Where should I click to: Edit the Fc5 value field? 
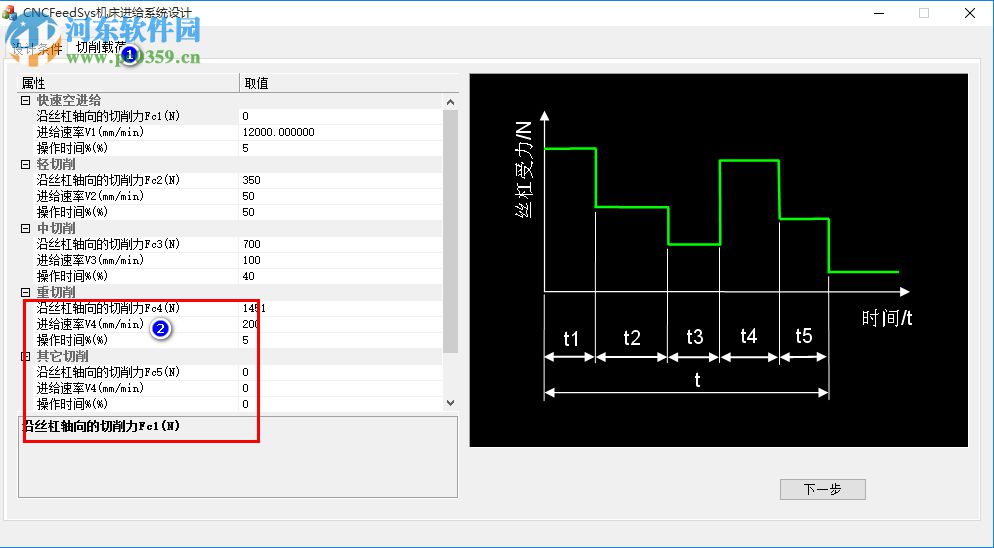340,372
